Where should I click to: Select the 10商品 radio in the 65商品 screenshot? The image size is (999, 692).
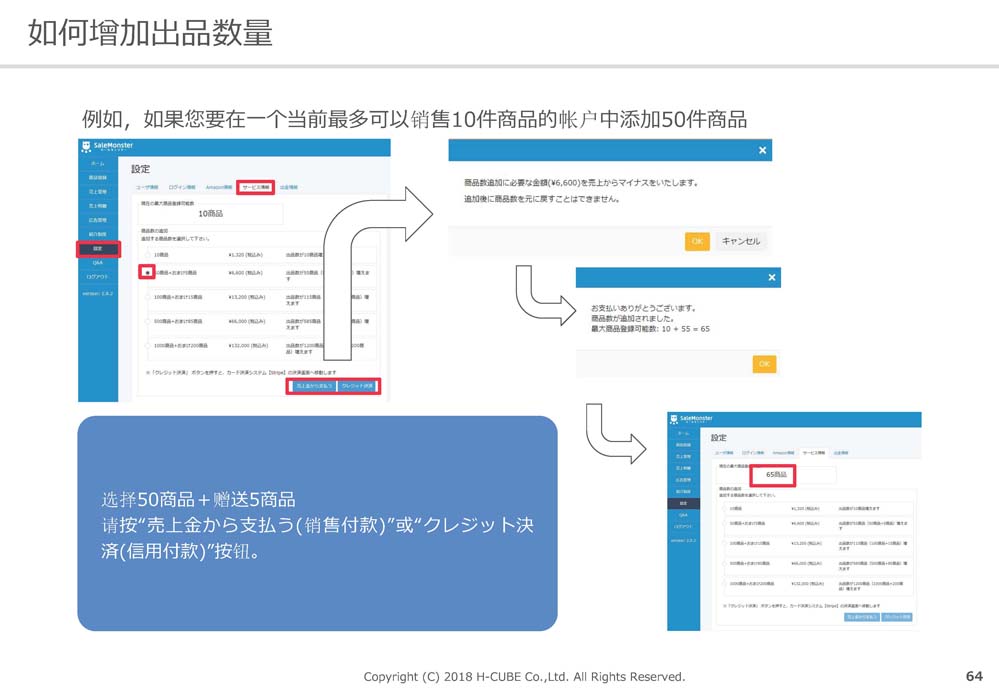tap(724, 509)
